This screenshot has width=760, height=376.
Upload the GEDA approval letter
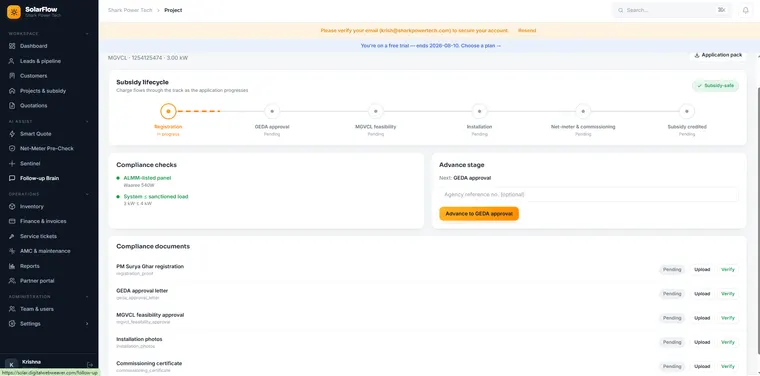tap(702, 294)
